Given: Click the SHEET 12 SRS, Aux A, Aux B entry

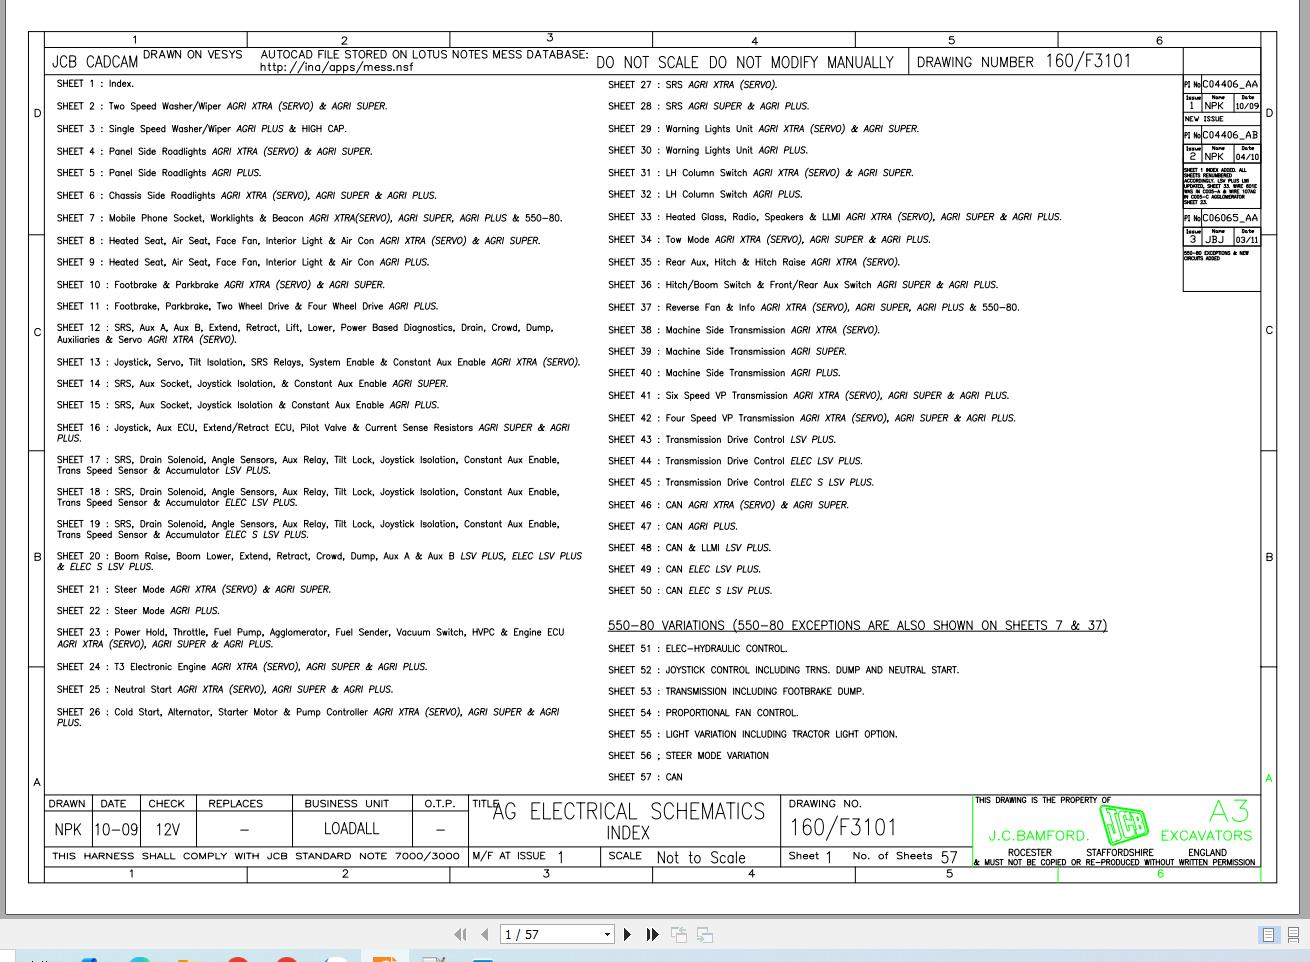Looking at the screenshot, I should [x=305, y=334].
